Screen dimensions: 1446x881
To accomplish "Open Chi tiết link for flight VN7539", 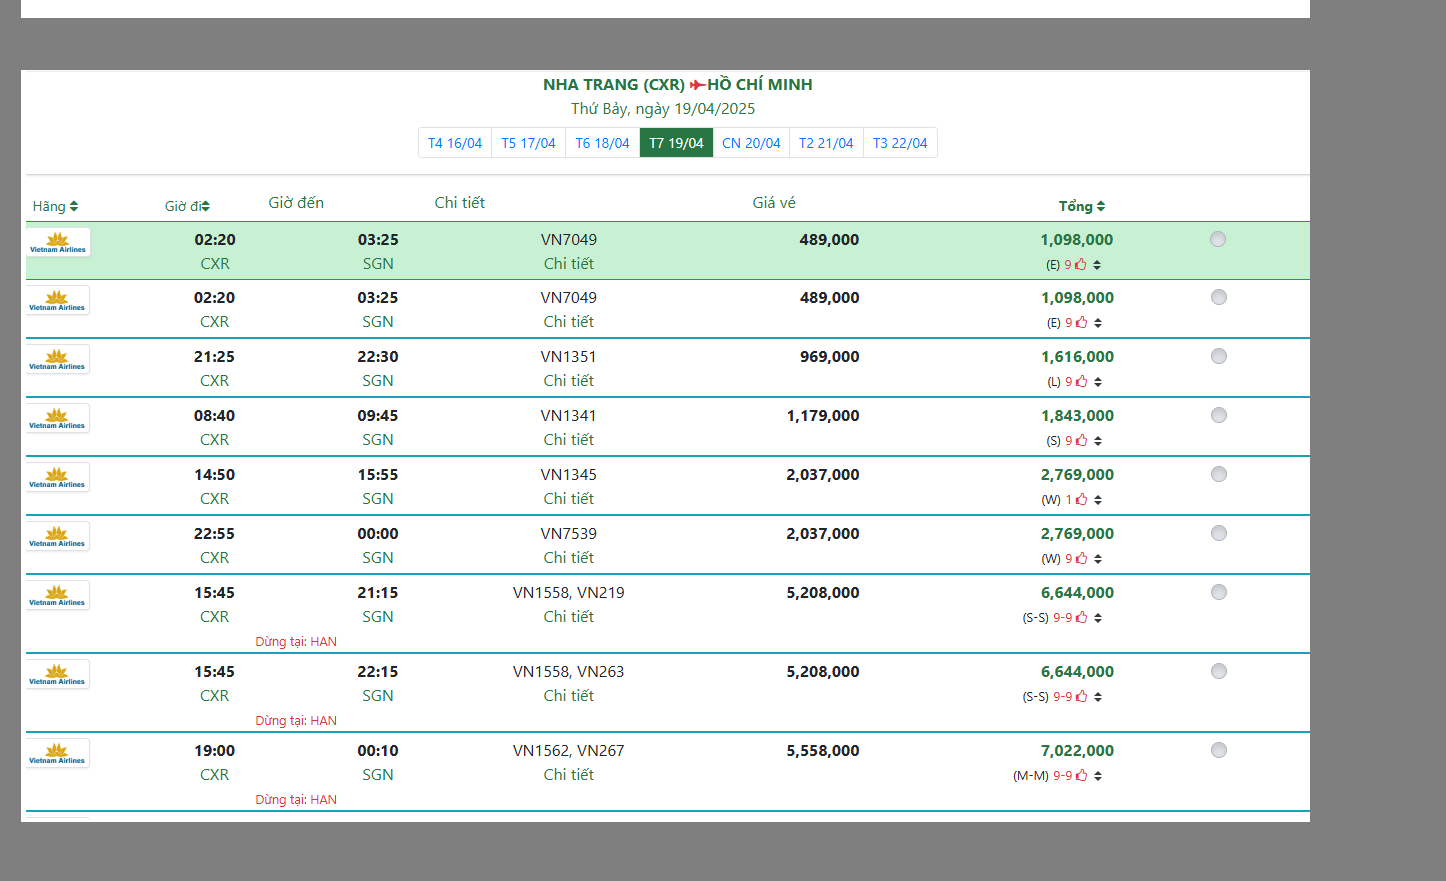I will click(568, 558).
